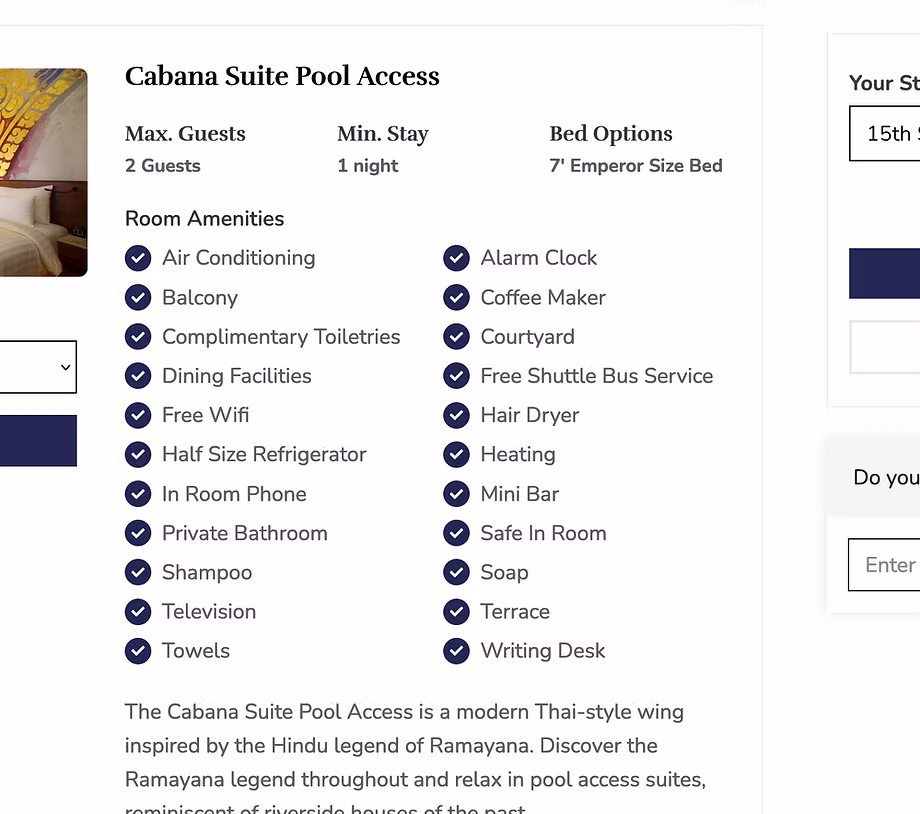The image size is (920, 814).
Task: Click the checkmark icon next to Television
Action: pos(138,612)
